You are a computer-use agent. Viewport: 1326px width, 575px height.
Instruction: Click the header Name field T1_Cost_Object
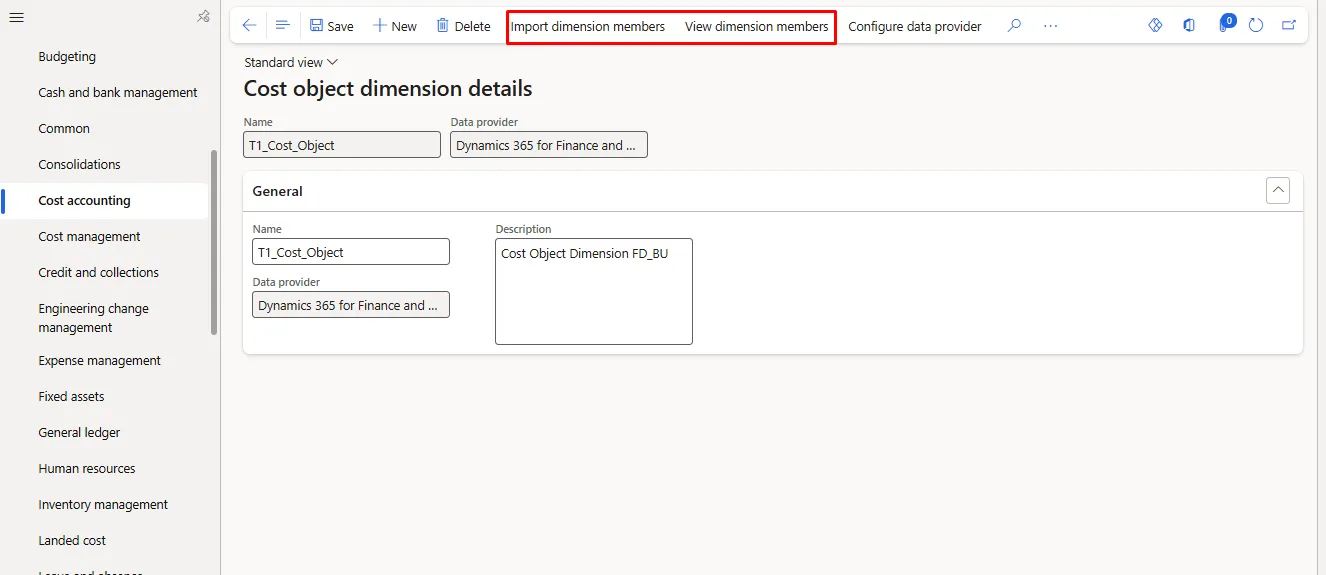342,145
